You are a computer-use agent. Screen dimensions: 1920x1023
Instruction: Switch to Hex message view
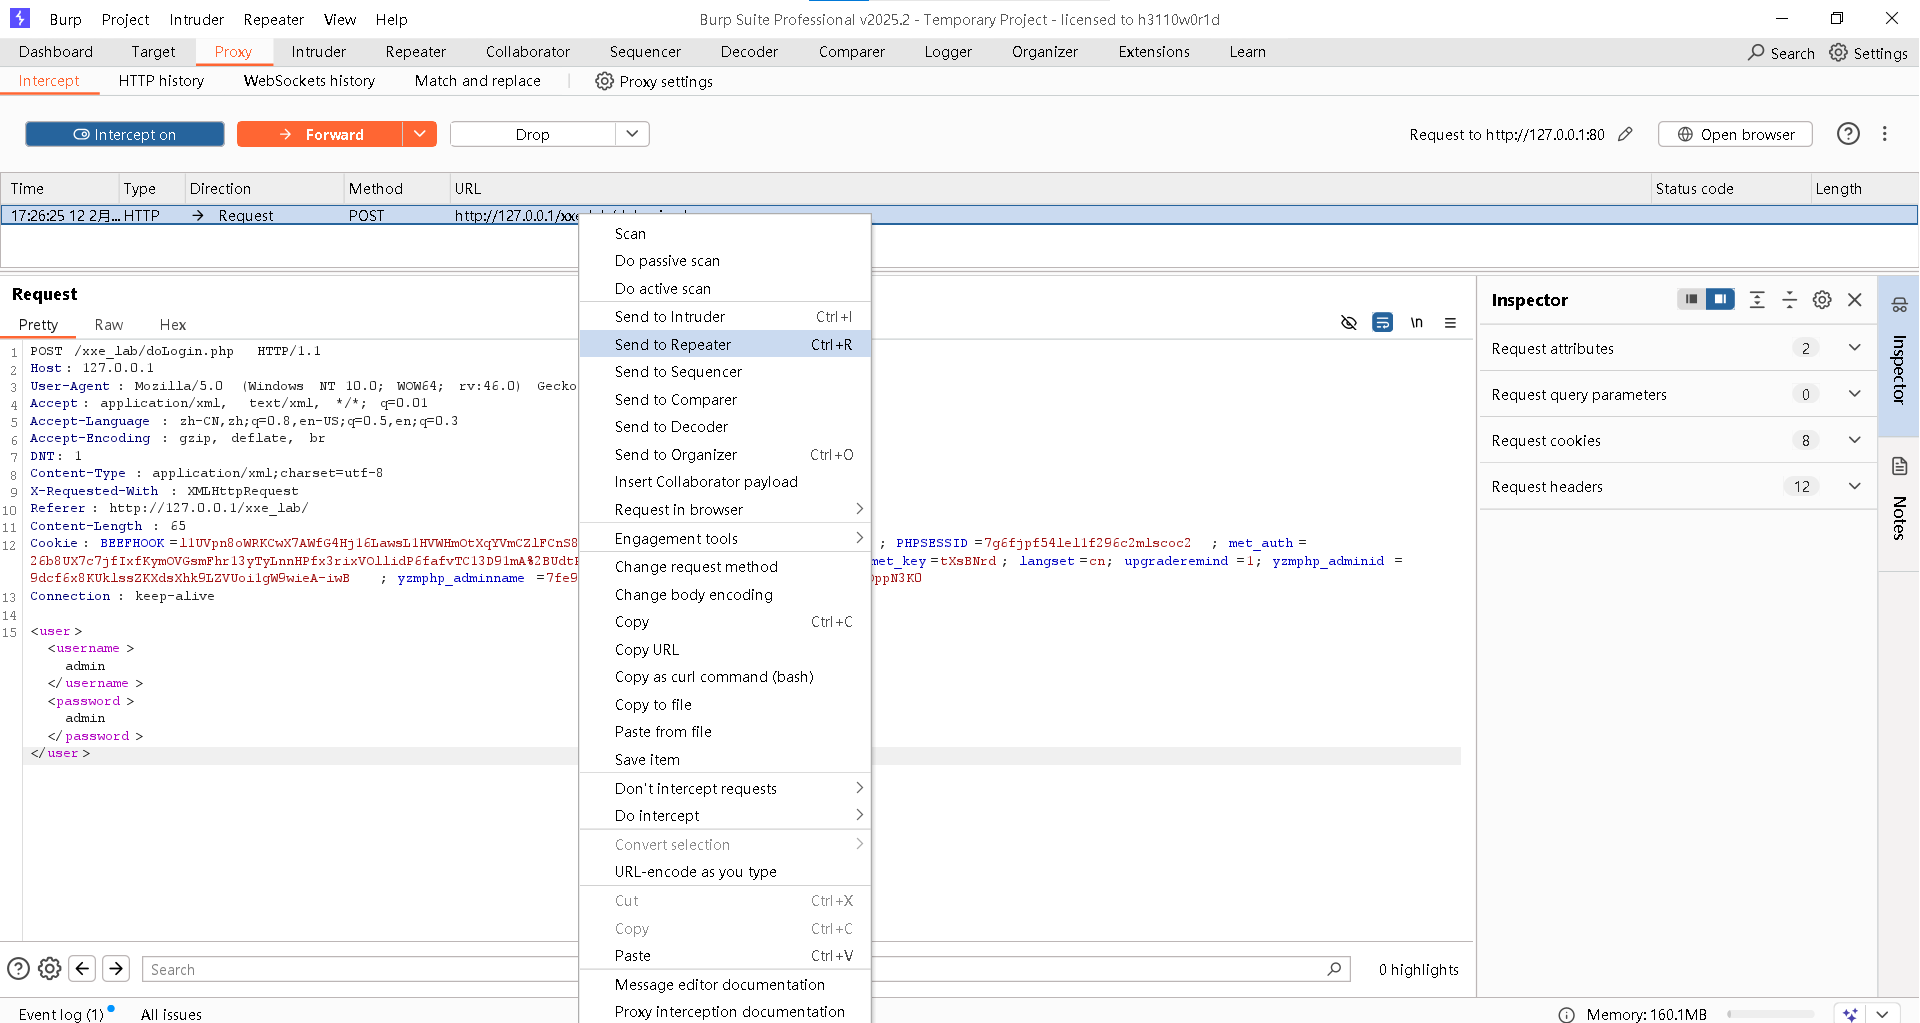point(173,324)
